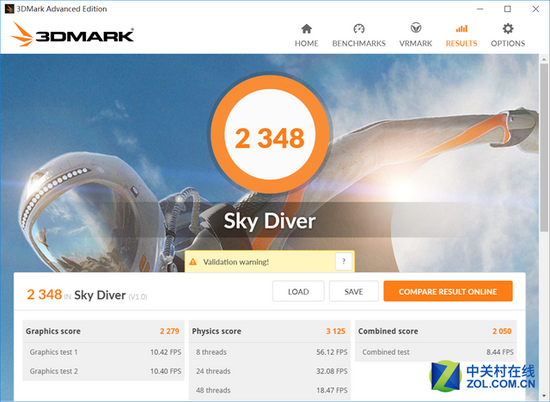Select the Results bar-chart icon
The image size is (550, 402).
461,29
